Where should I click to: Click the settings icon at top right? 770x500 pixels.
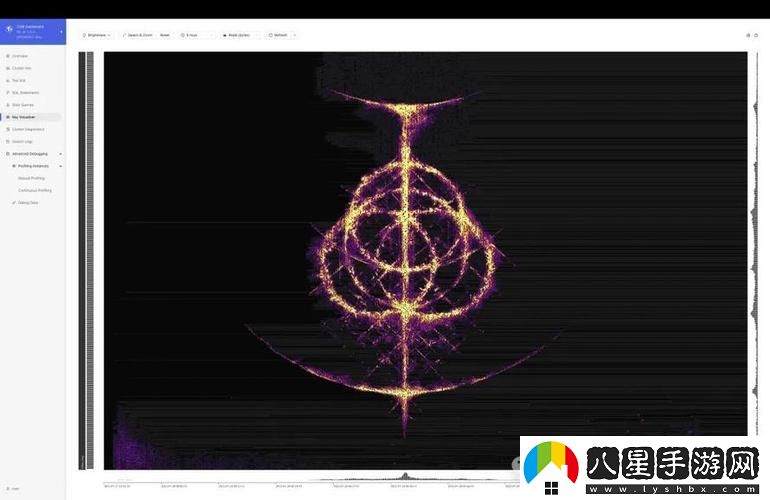(748, 35)
